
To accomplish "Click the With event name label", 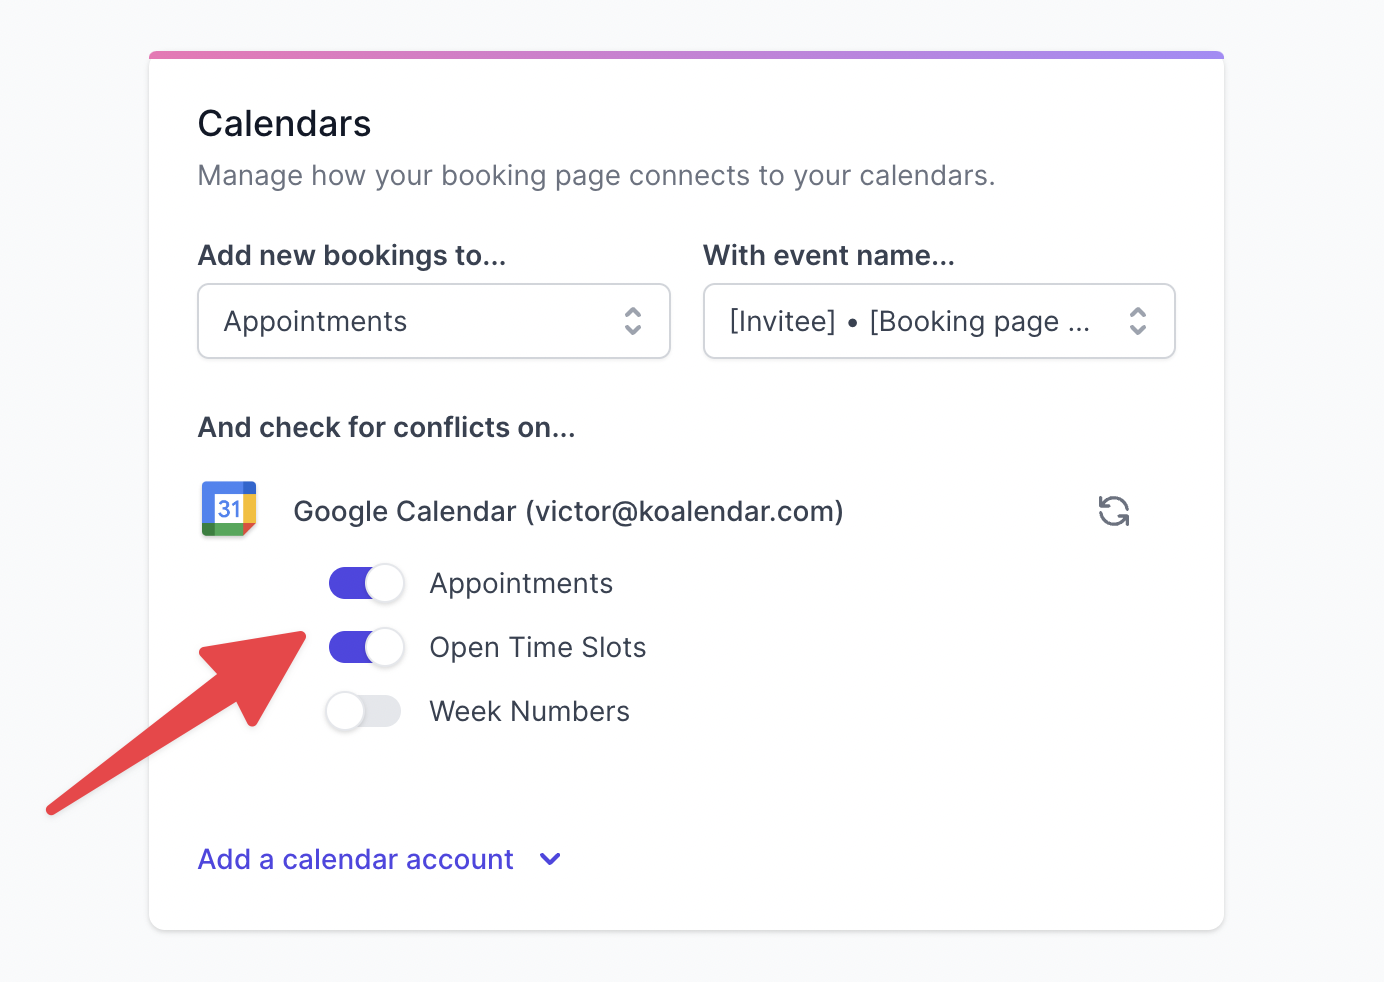I will click(829, 256).
